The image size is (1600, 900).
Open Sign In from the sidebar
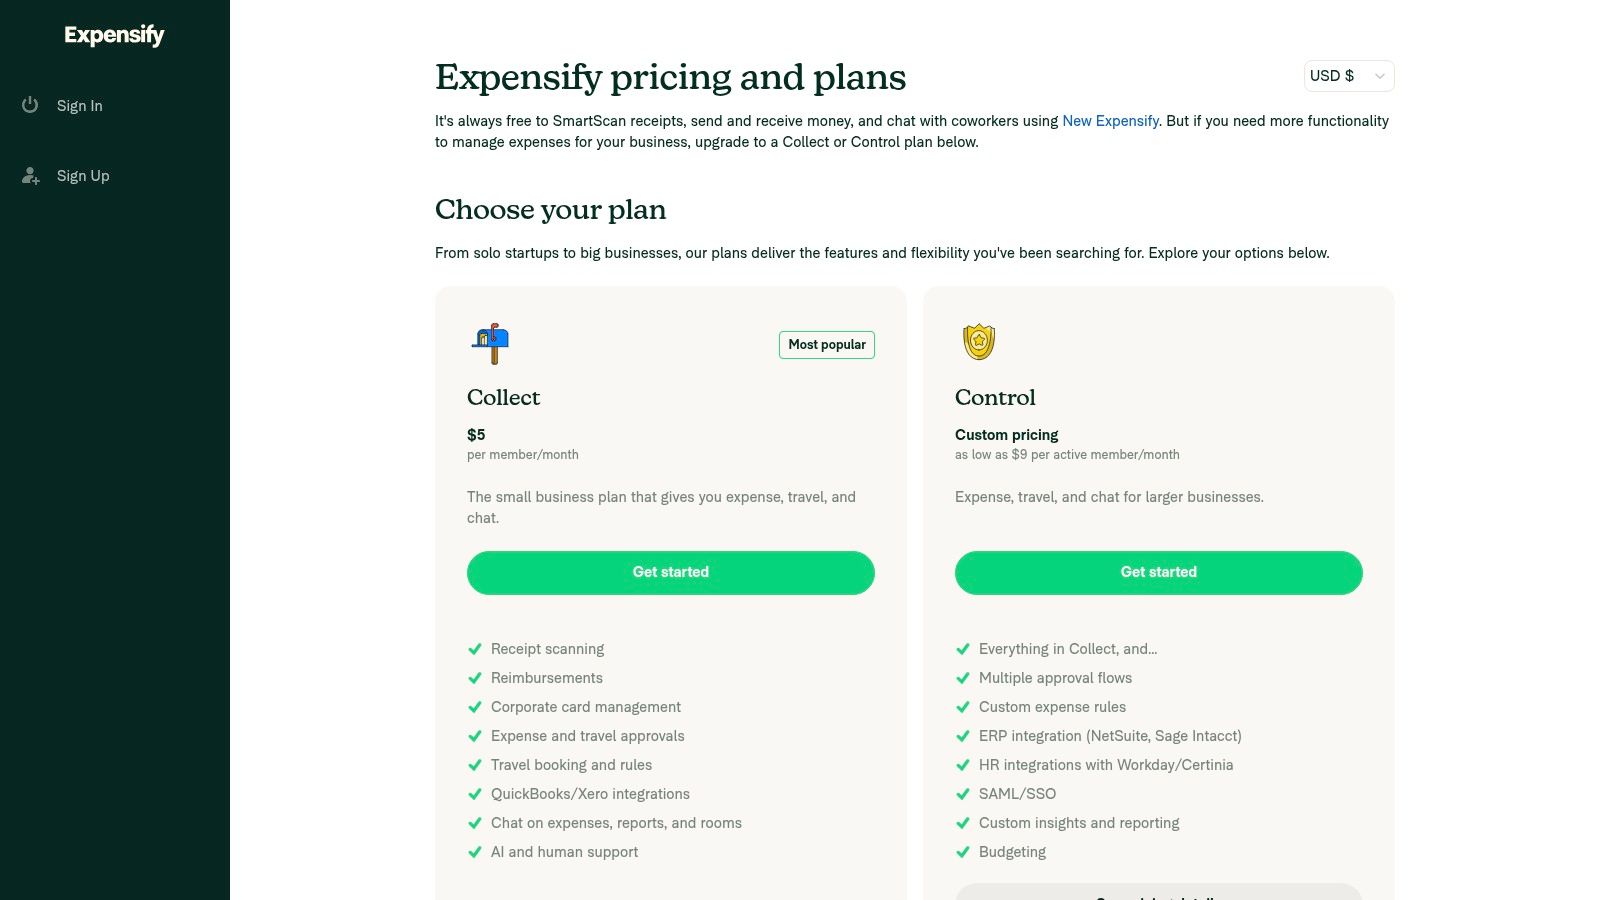(x=80, y=106)
